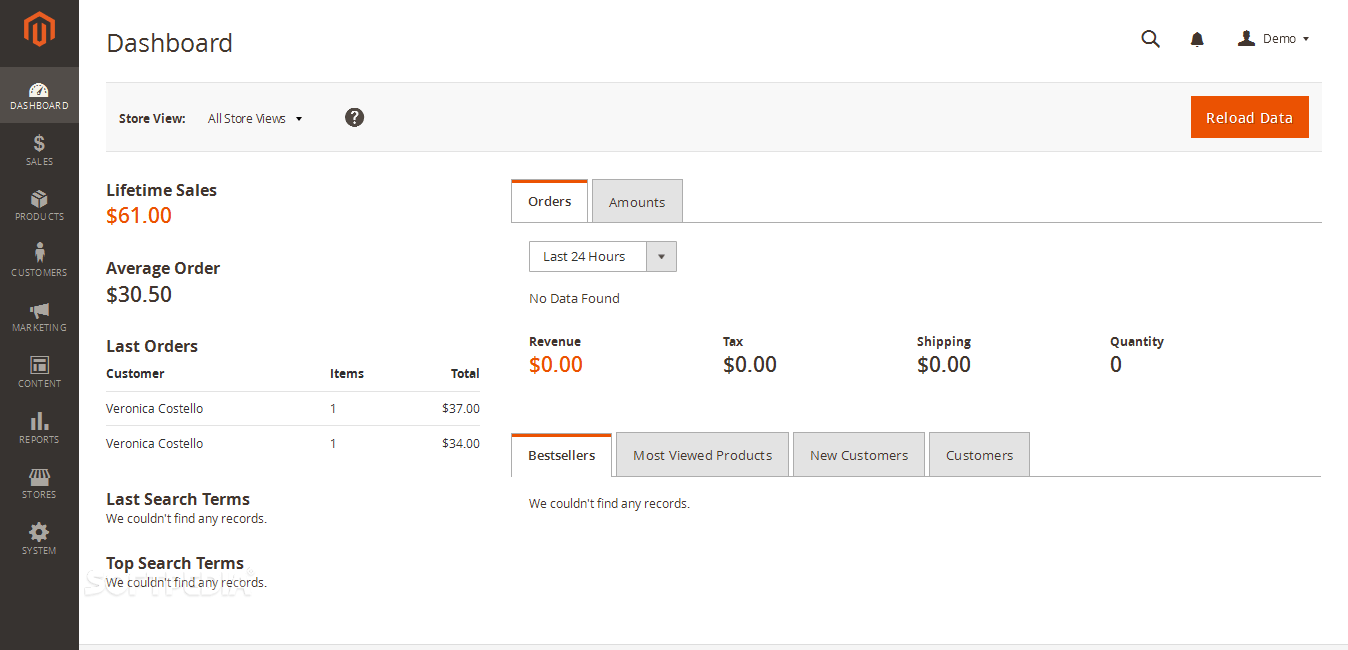Expand the All Store Views dropdown
The image size is (1348, 650).
coord(255,118)
